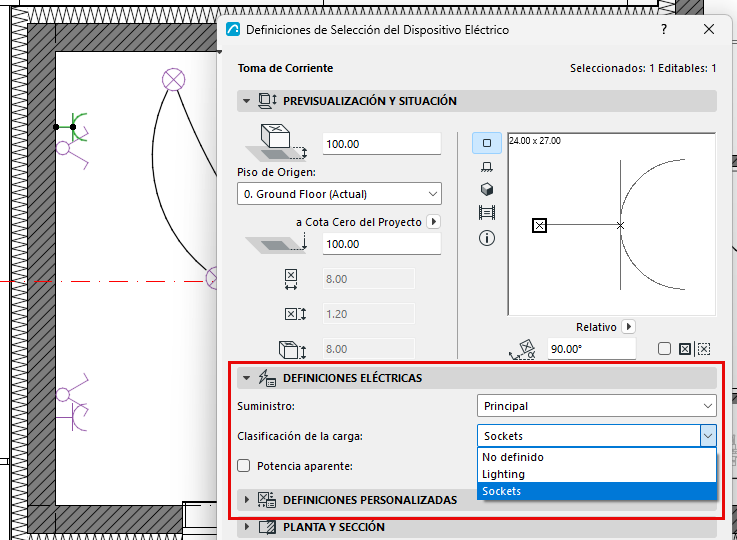
Task: Click the 24.00 x 27.00 preview size label
Action: (535, 141)
